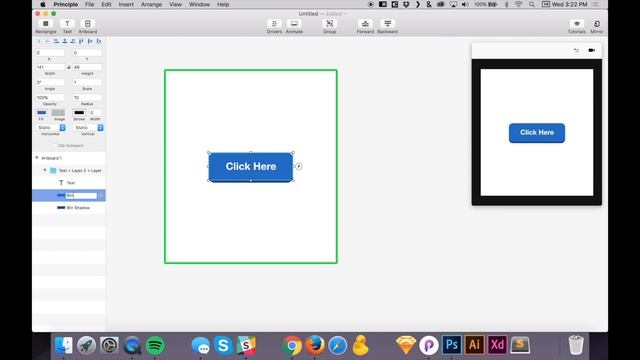640x360 pixels.
Task: Click the layer name edit field
Action: coord(82,196)
